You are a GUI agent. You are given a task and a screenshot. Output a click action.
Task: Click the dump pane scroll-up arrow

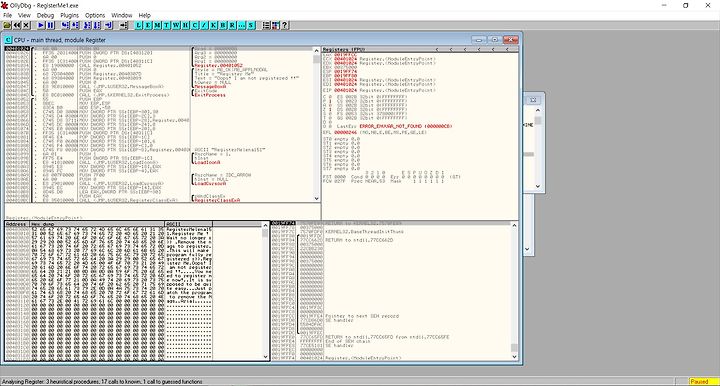[x=265, y=225]
